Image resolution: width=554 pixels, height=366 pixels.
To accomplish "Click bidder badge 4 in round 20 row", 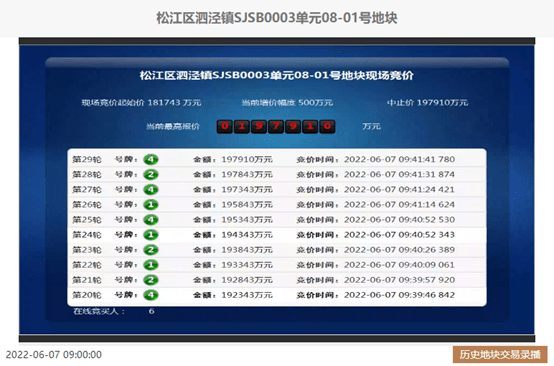I will click(x=151, y=295).
